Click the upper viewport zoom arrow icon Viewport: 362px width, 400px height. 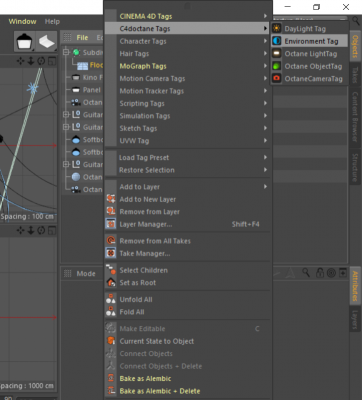31,61
